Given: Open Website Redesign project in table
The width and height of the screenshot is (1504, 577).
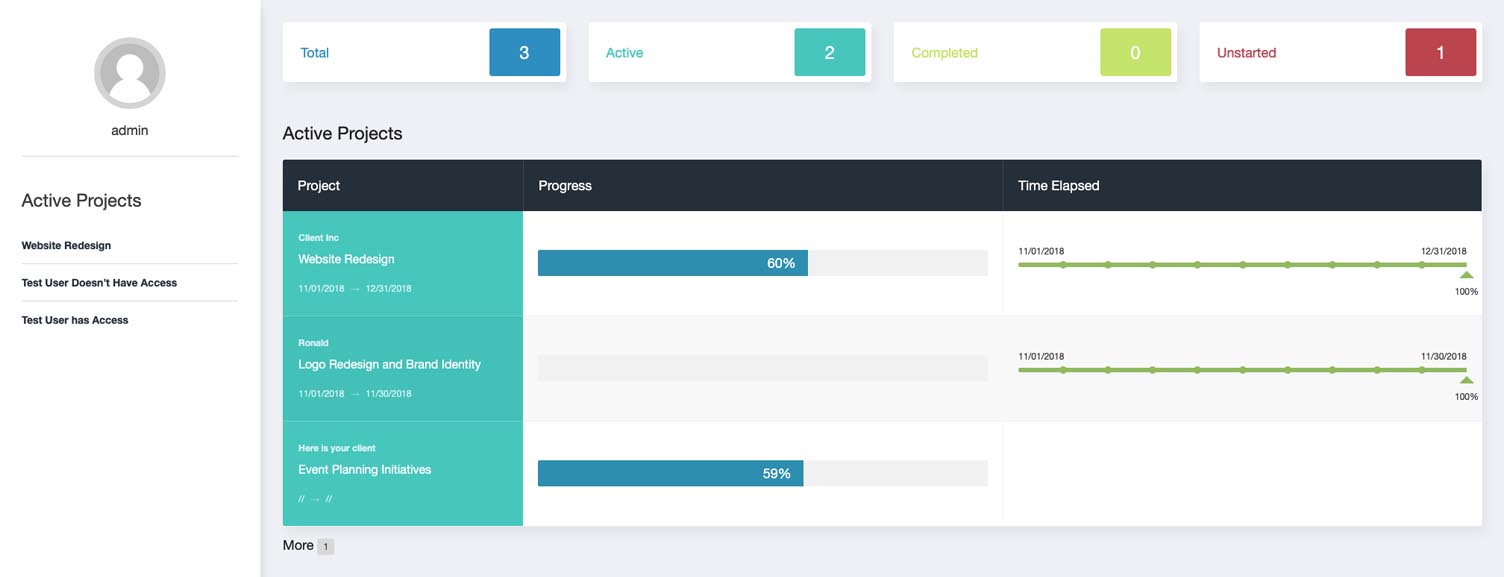Looking at the screenshot, I should pyautogui.click(x=346, y=259).
